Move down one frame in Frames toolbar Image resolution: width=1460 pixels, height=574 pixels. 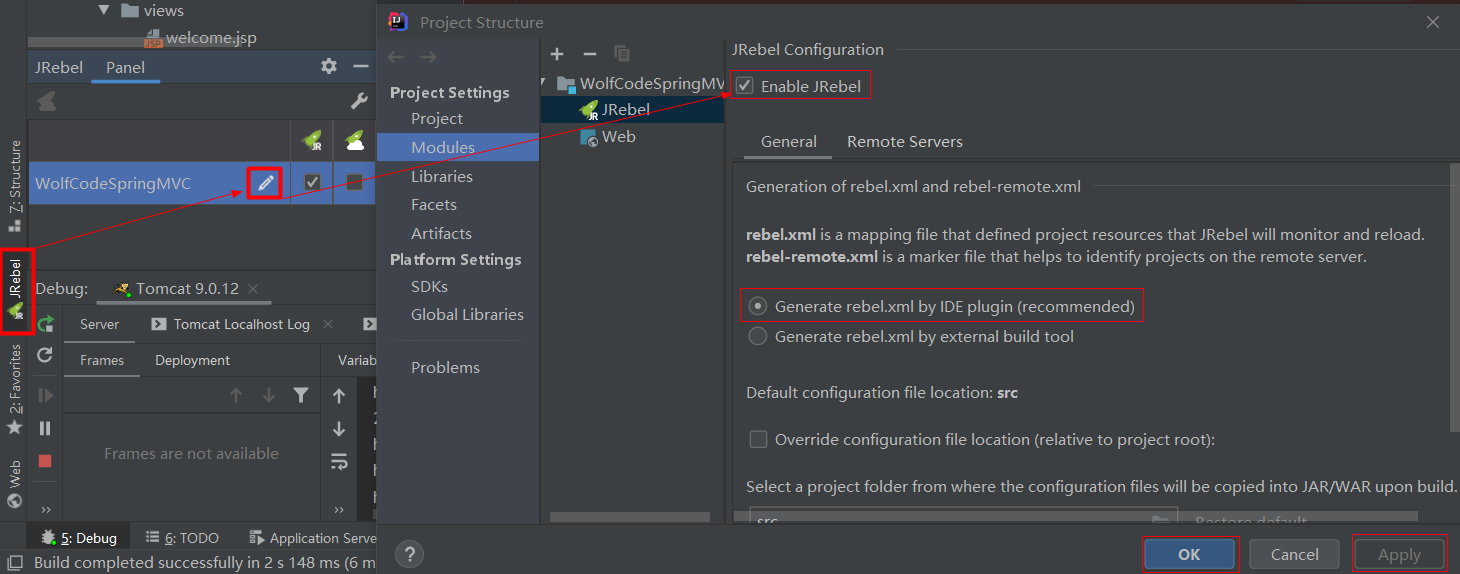click(268, 396)
